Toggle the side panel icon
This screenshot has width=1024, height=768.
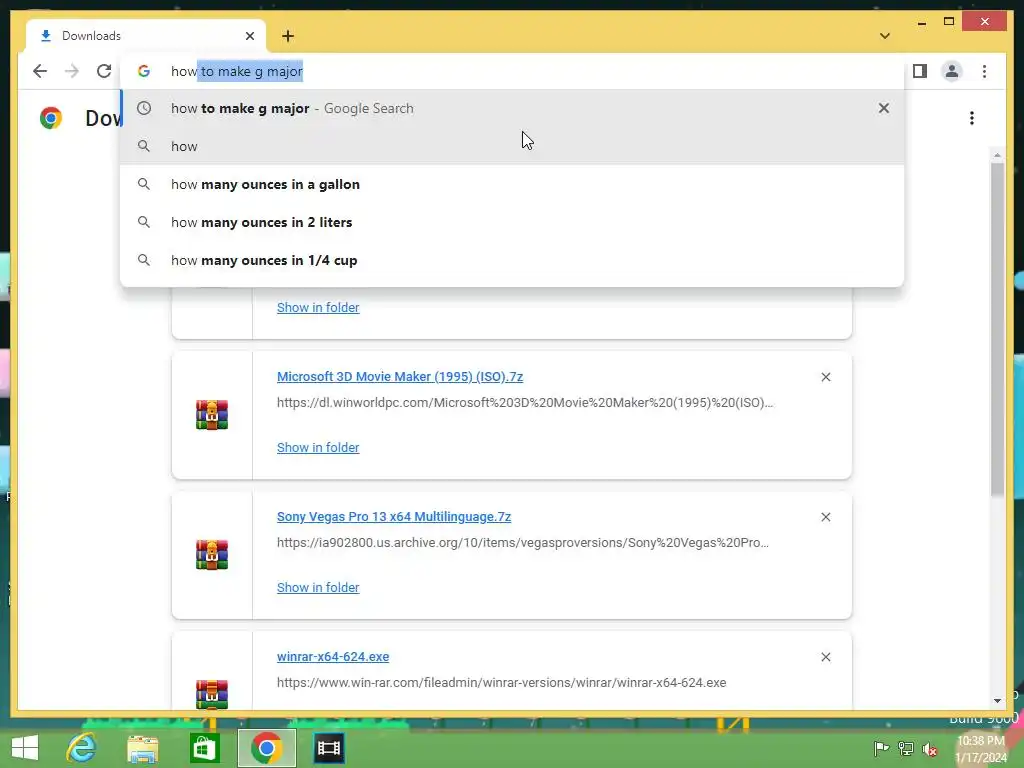920,71
